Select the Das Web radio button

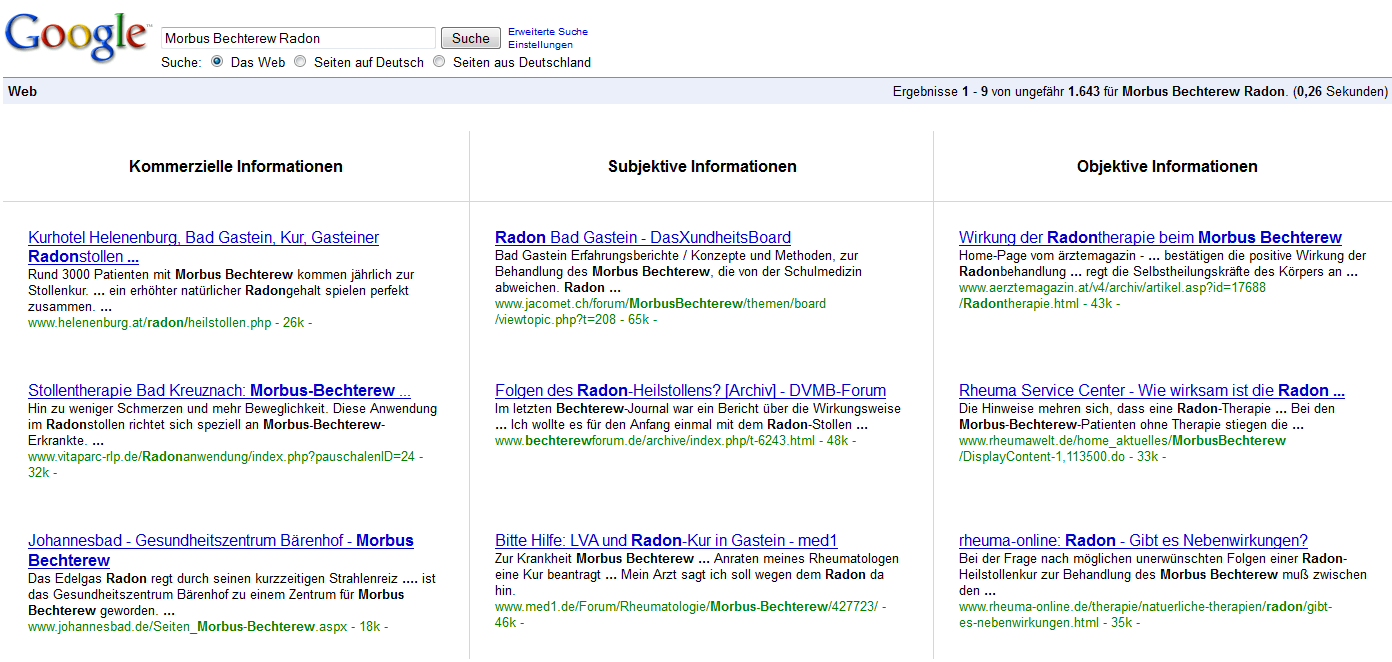coord(217,62)
